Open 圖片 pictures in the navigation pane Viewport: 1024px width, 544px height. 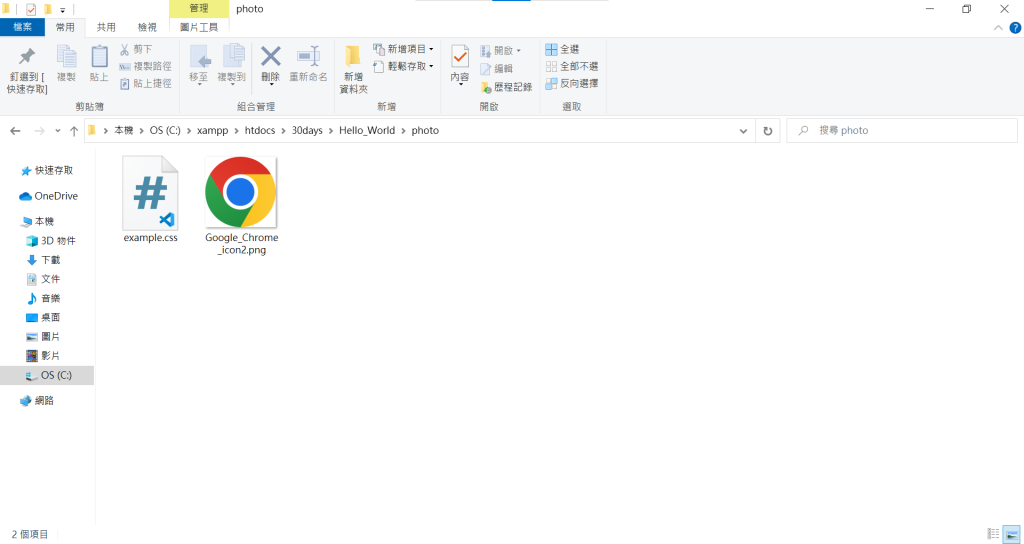coord(43,336)
